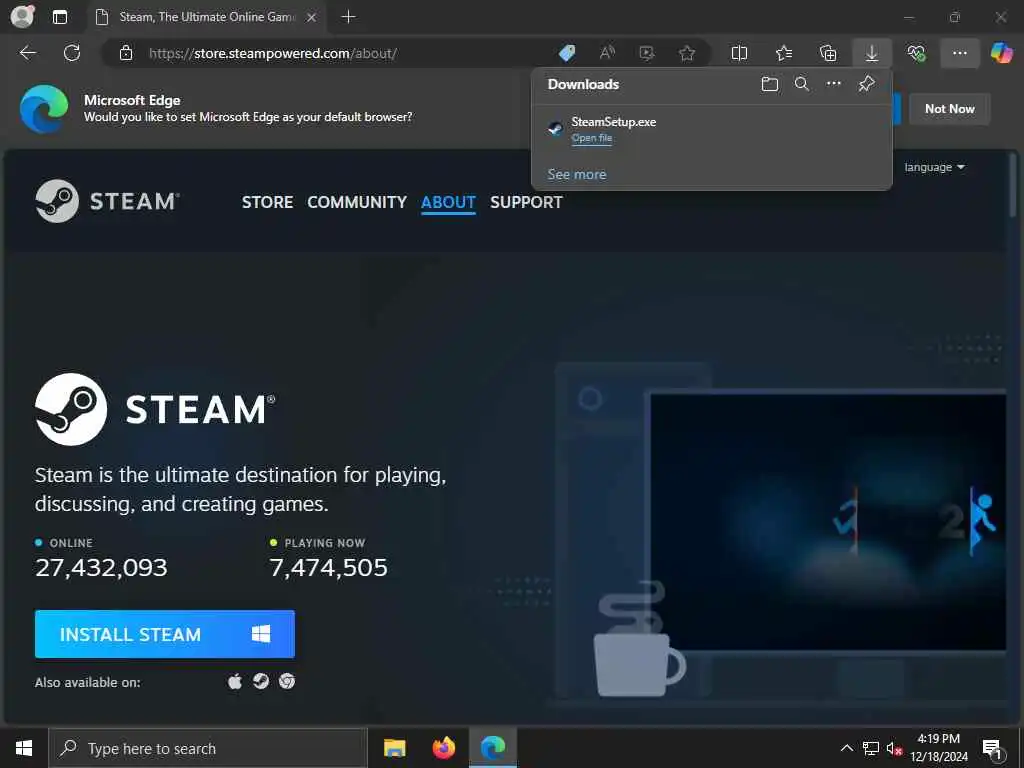Refresh the Steam page
Viewport: 1024px width, 768px height.
[x=72, y=53]
